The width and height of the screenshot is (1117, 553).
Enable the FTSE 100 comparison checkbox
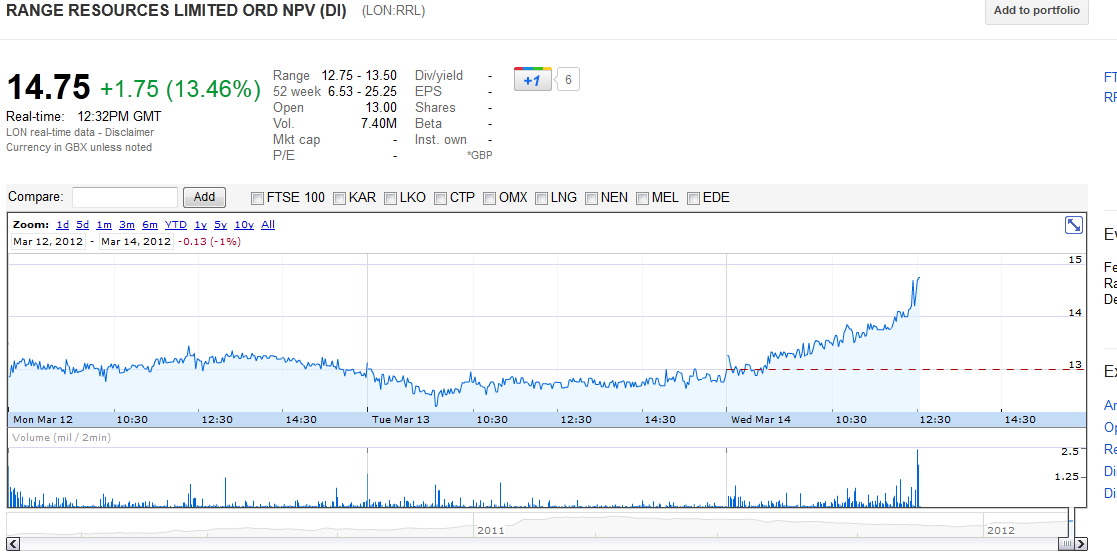click(258, 198)
